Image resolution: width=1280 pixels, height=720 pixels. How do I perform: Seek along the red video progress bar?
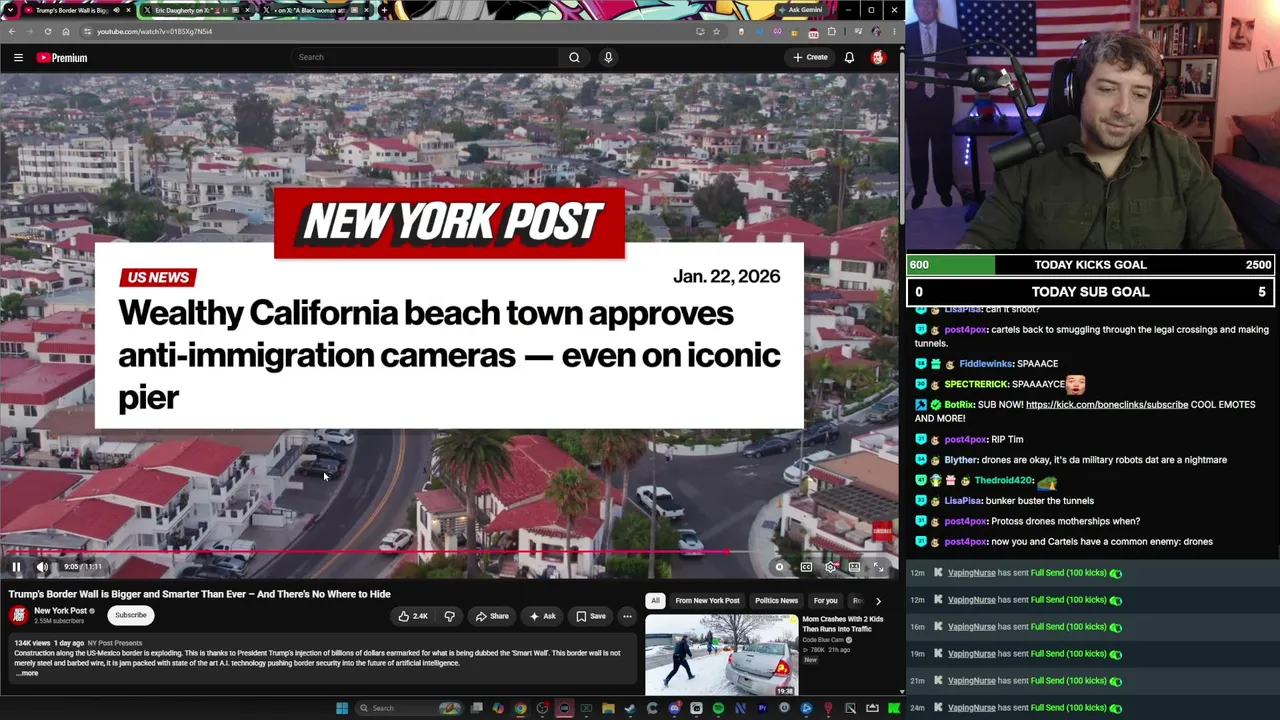[449, 551]
